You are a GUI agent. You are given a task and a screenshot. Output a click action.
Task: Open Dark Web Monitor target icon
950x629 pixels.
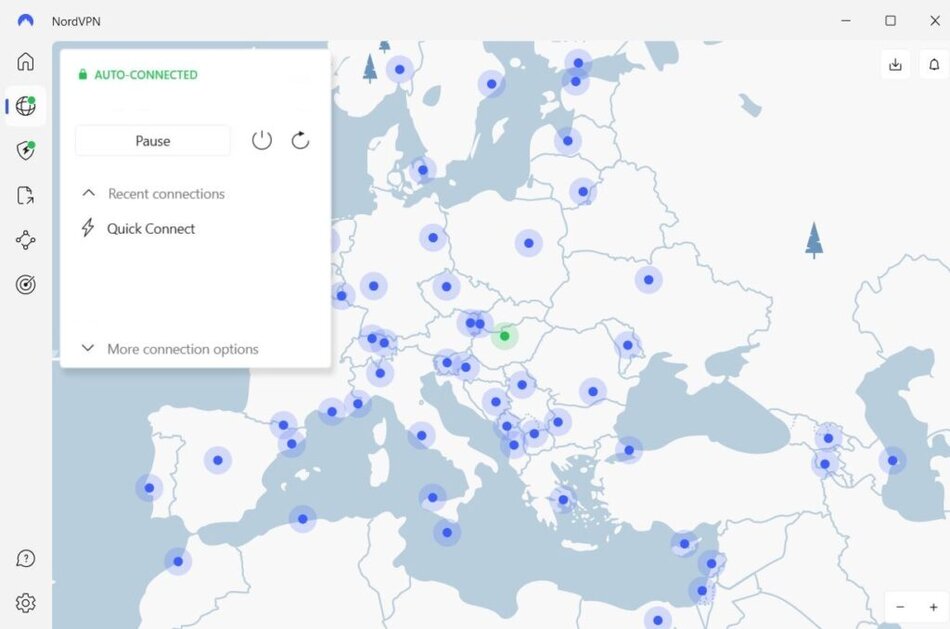point(25,284)
